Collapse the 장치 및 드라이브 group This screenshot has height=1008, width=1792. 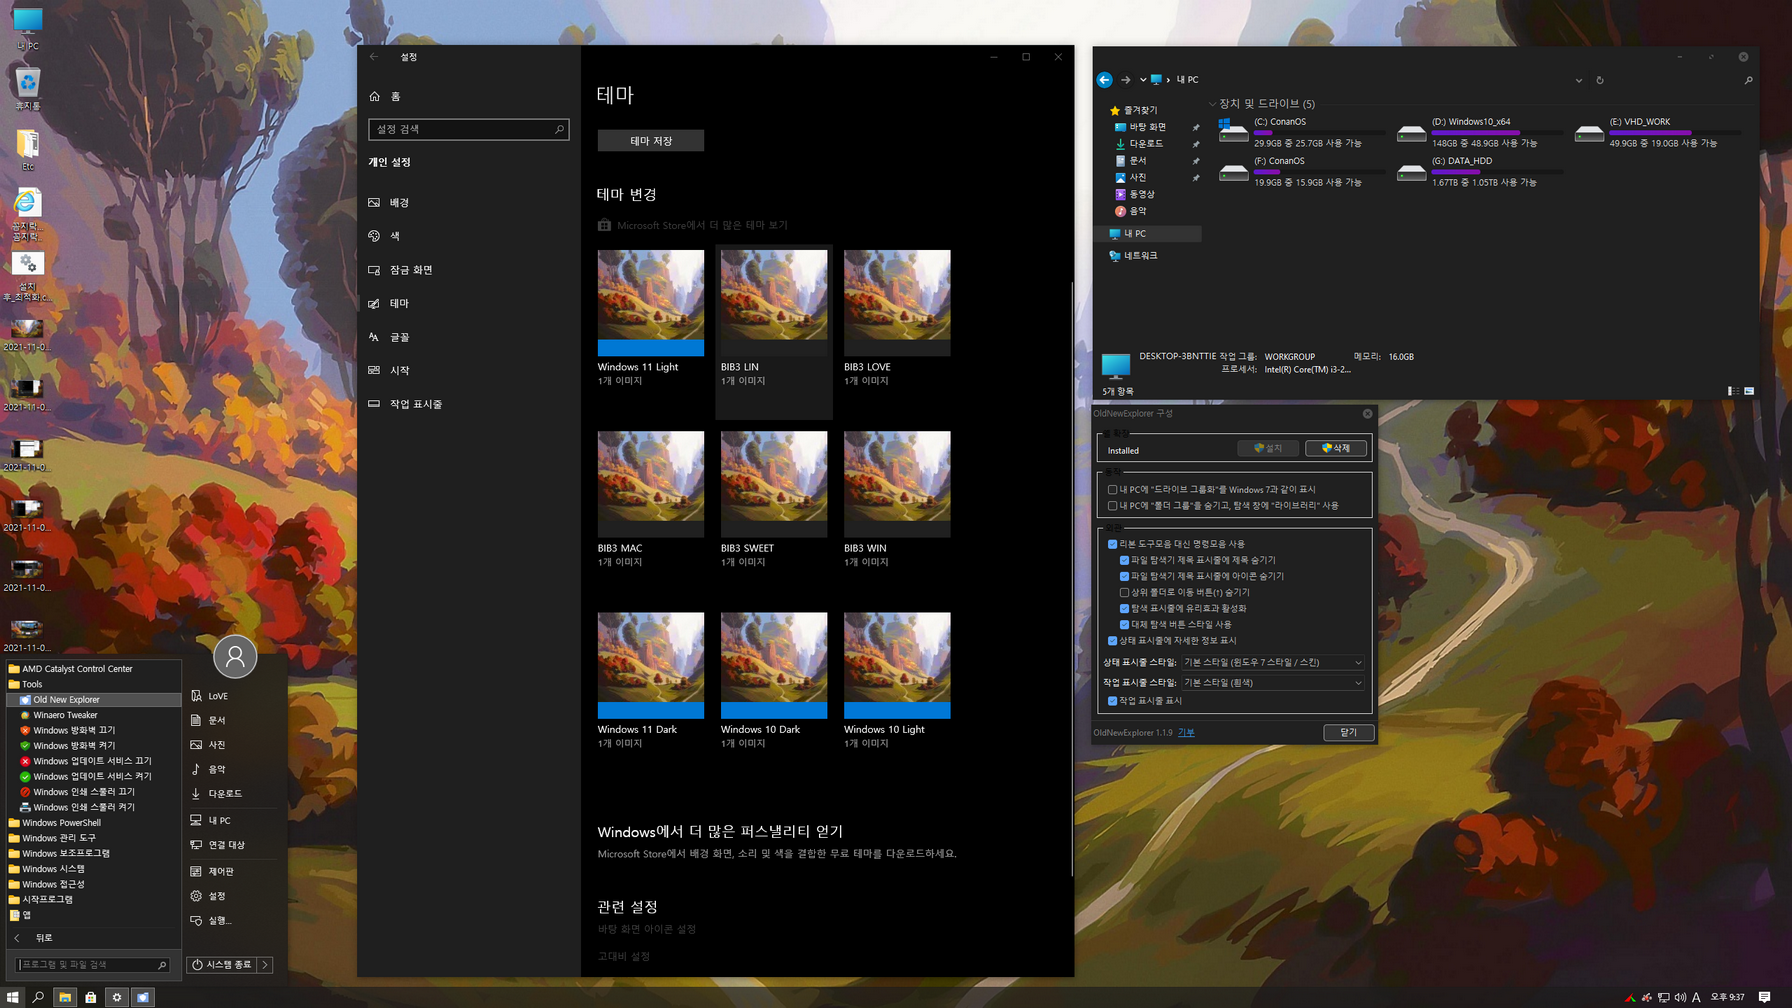[x=1212, y=104]
